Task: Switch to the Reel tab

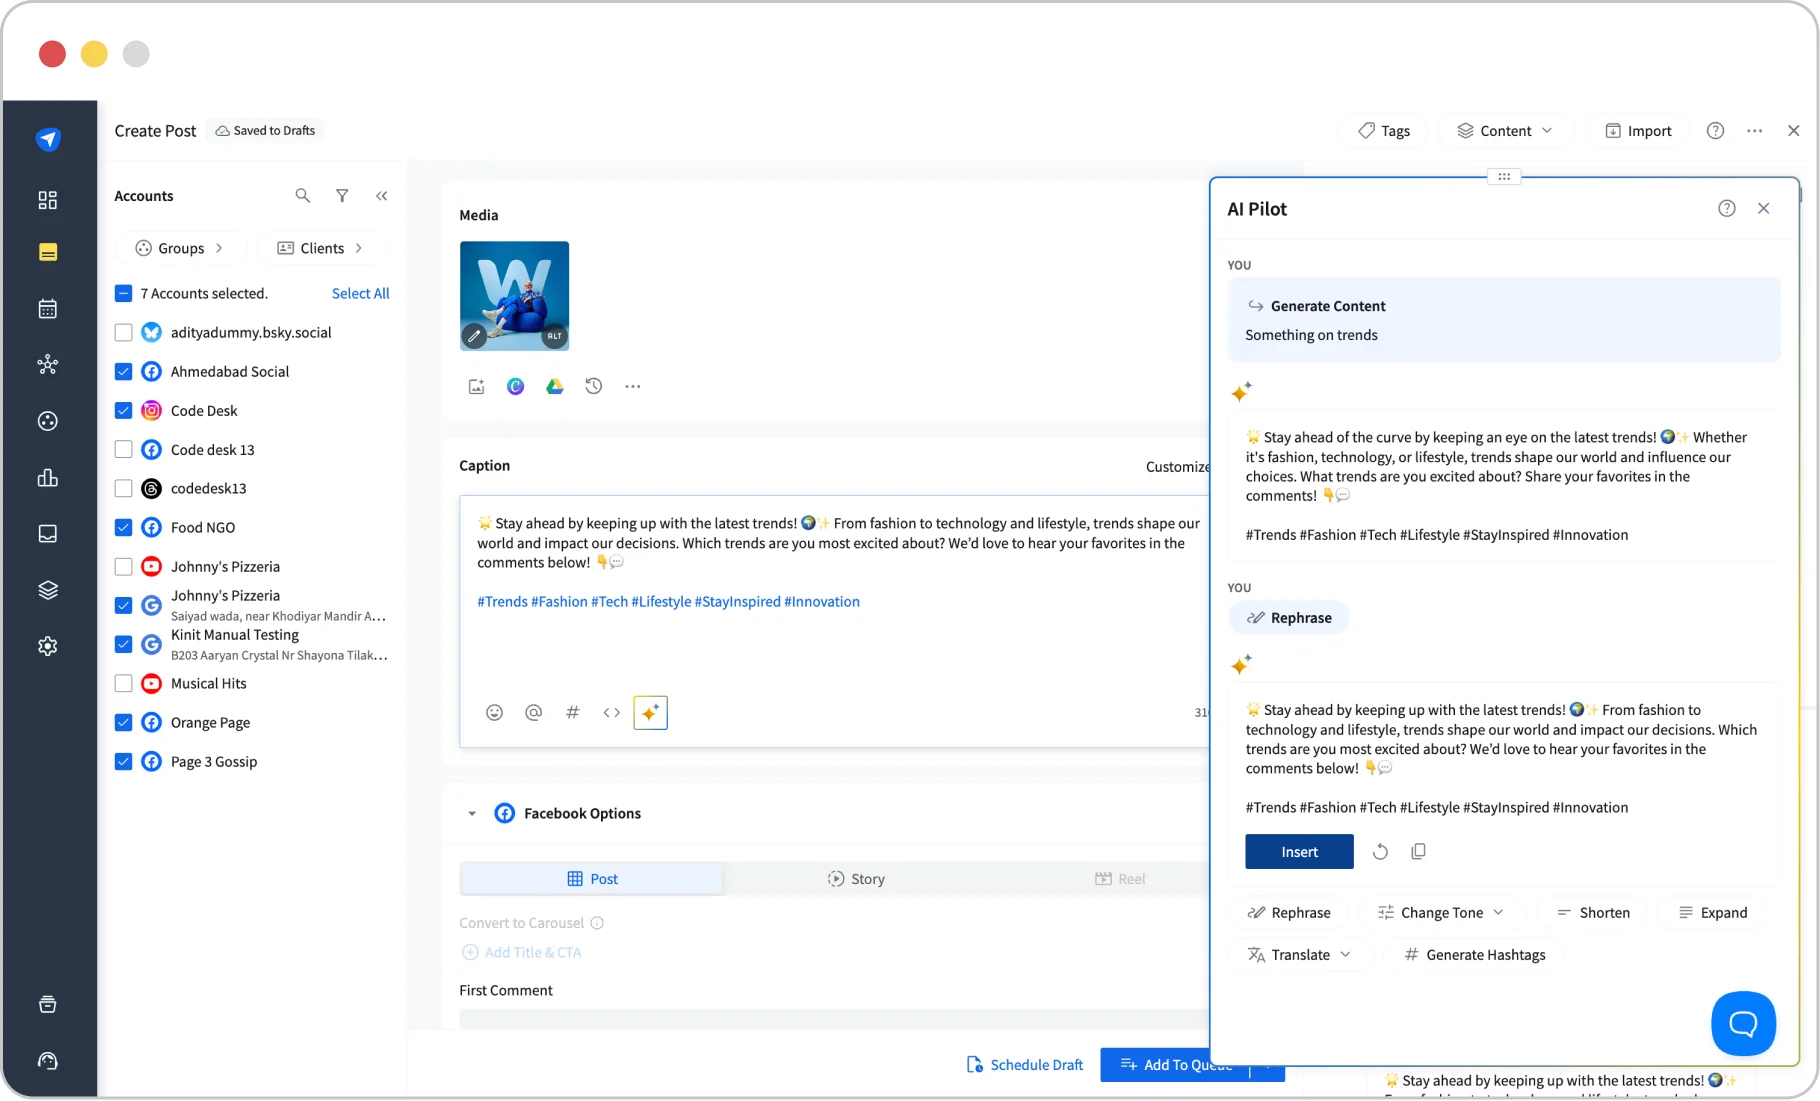Action: click(1120, 878)
